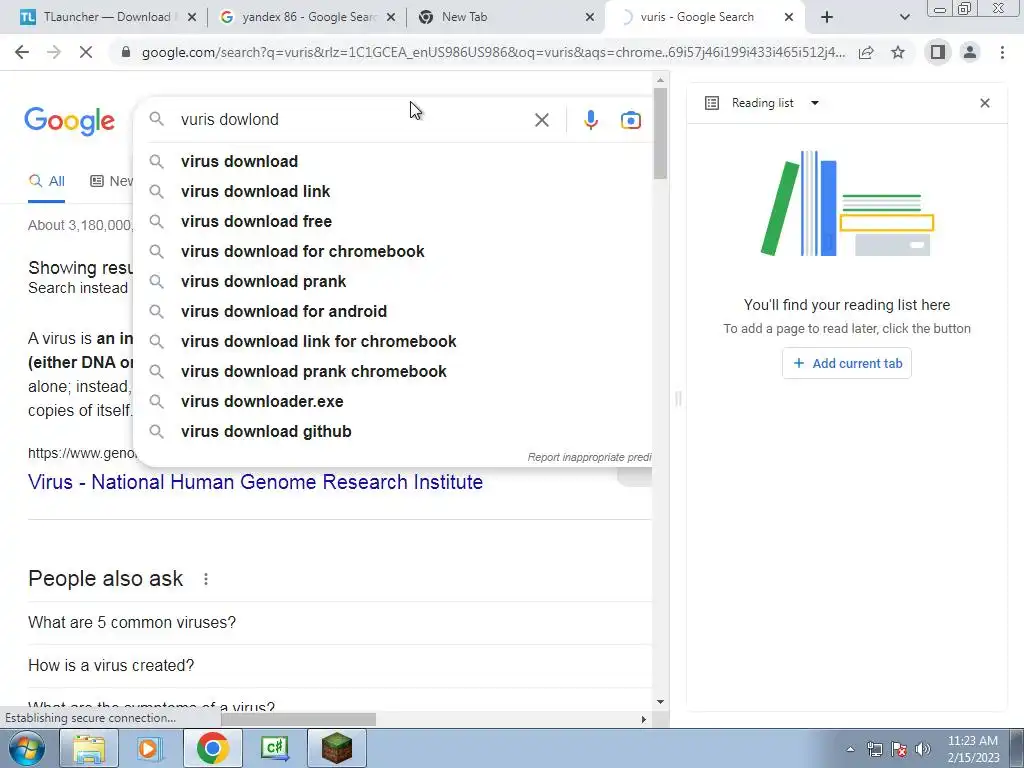This screenshot has height=768, width=1024.
Task: Click the Reading list panel icon
Action: [x=712, y=103]
